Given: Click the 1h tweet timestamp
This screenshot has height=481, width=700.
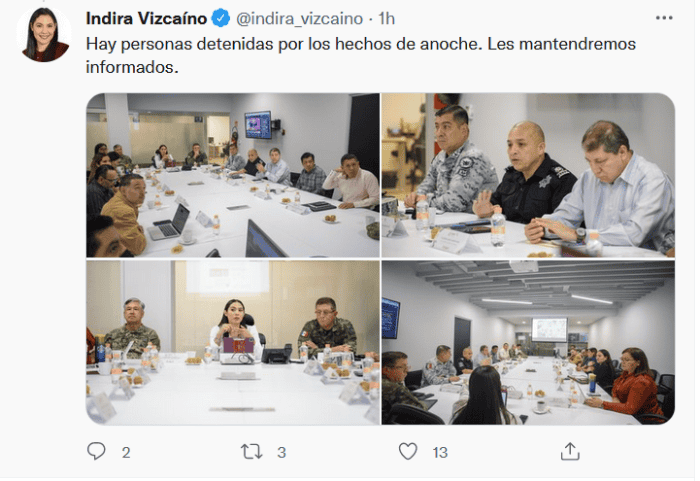Looking at the screenshot, I should (387, 19).
